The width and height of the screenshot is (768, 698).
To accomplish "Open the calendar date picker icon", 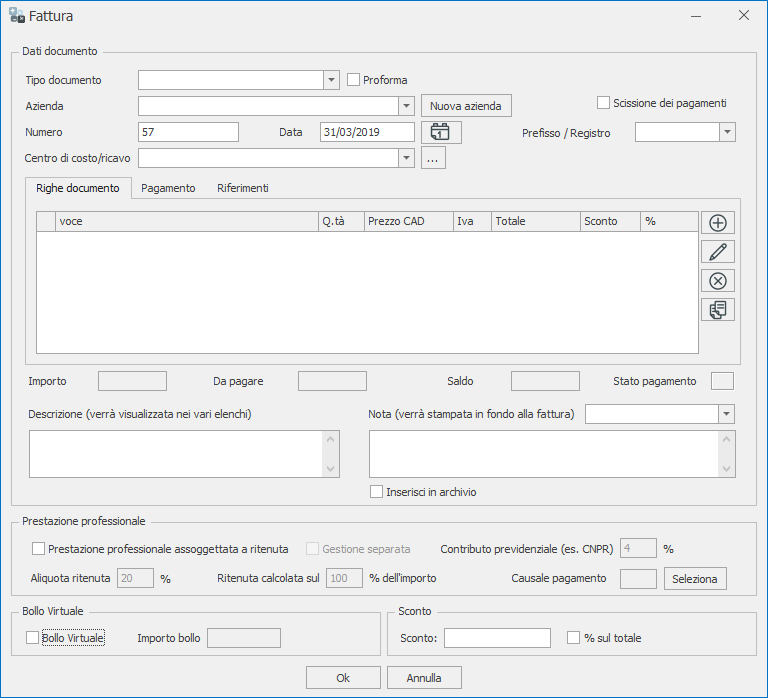I will 441,132.
